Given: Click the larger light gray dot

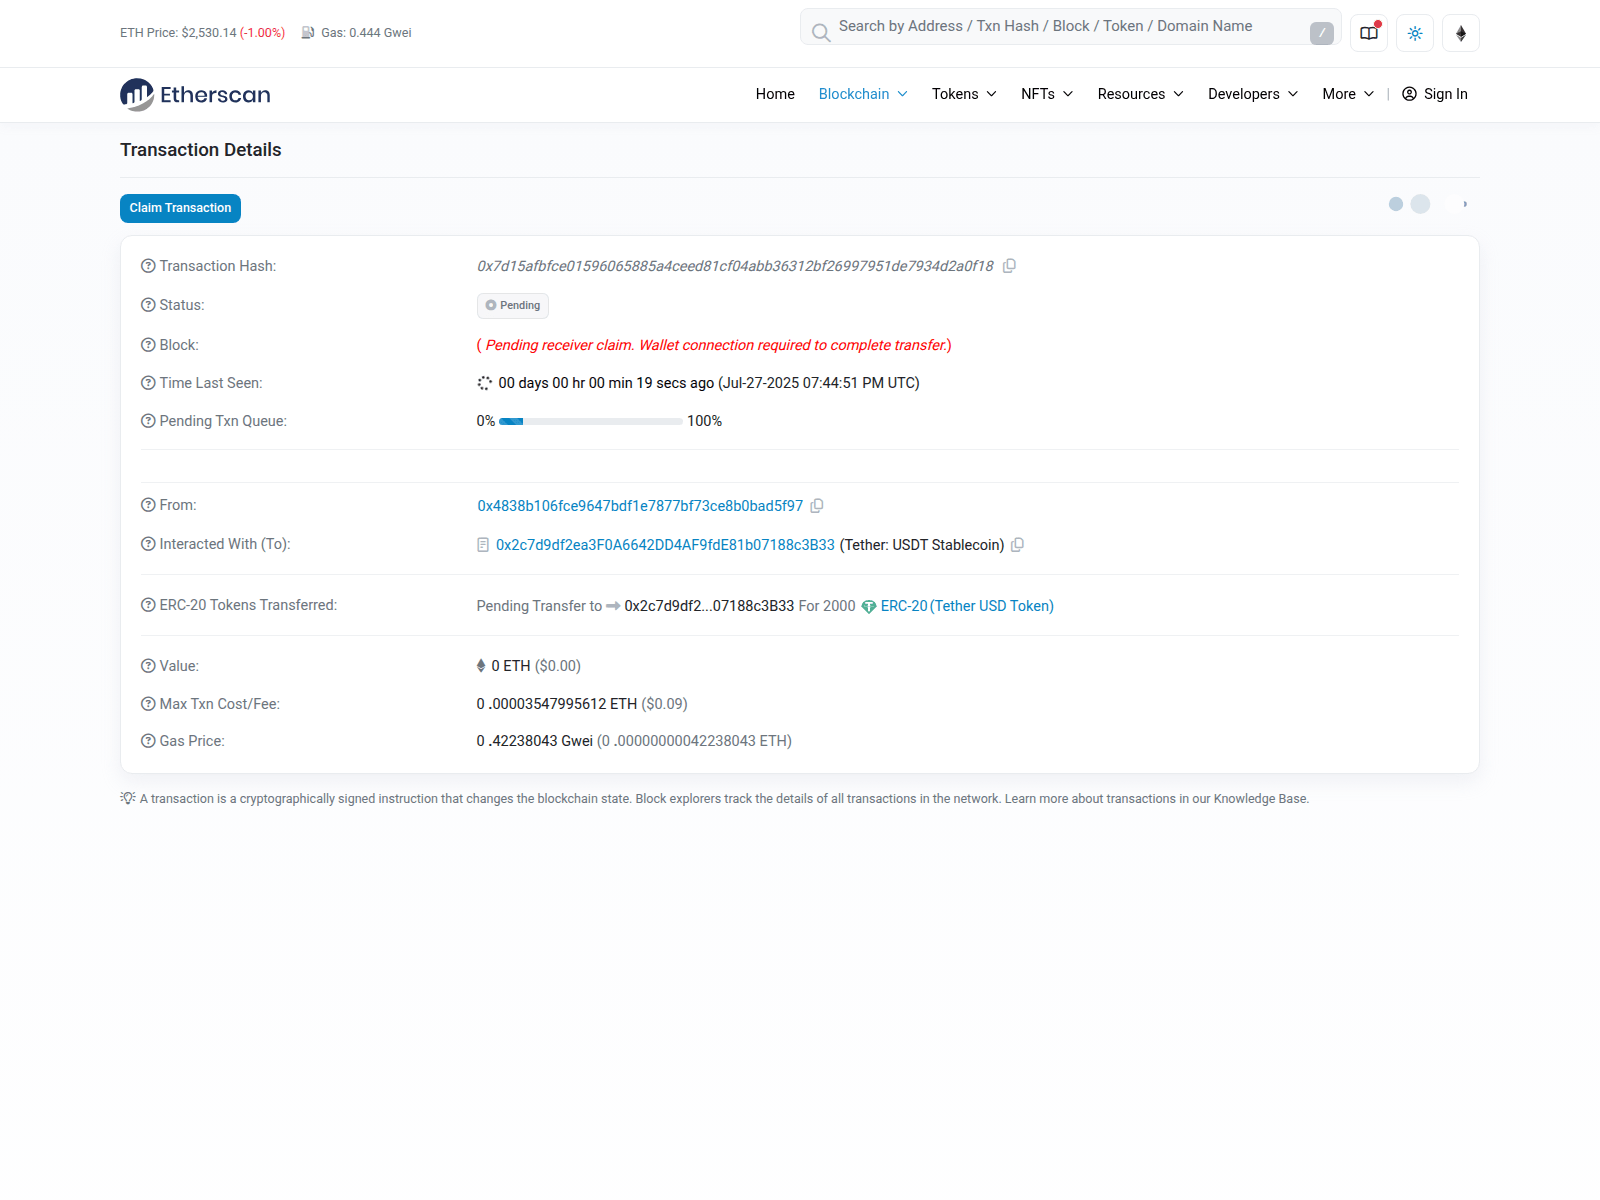Looking at the screenshot, I should (x=1420, y=204).
